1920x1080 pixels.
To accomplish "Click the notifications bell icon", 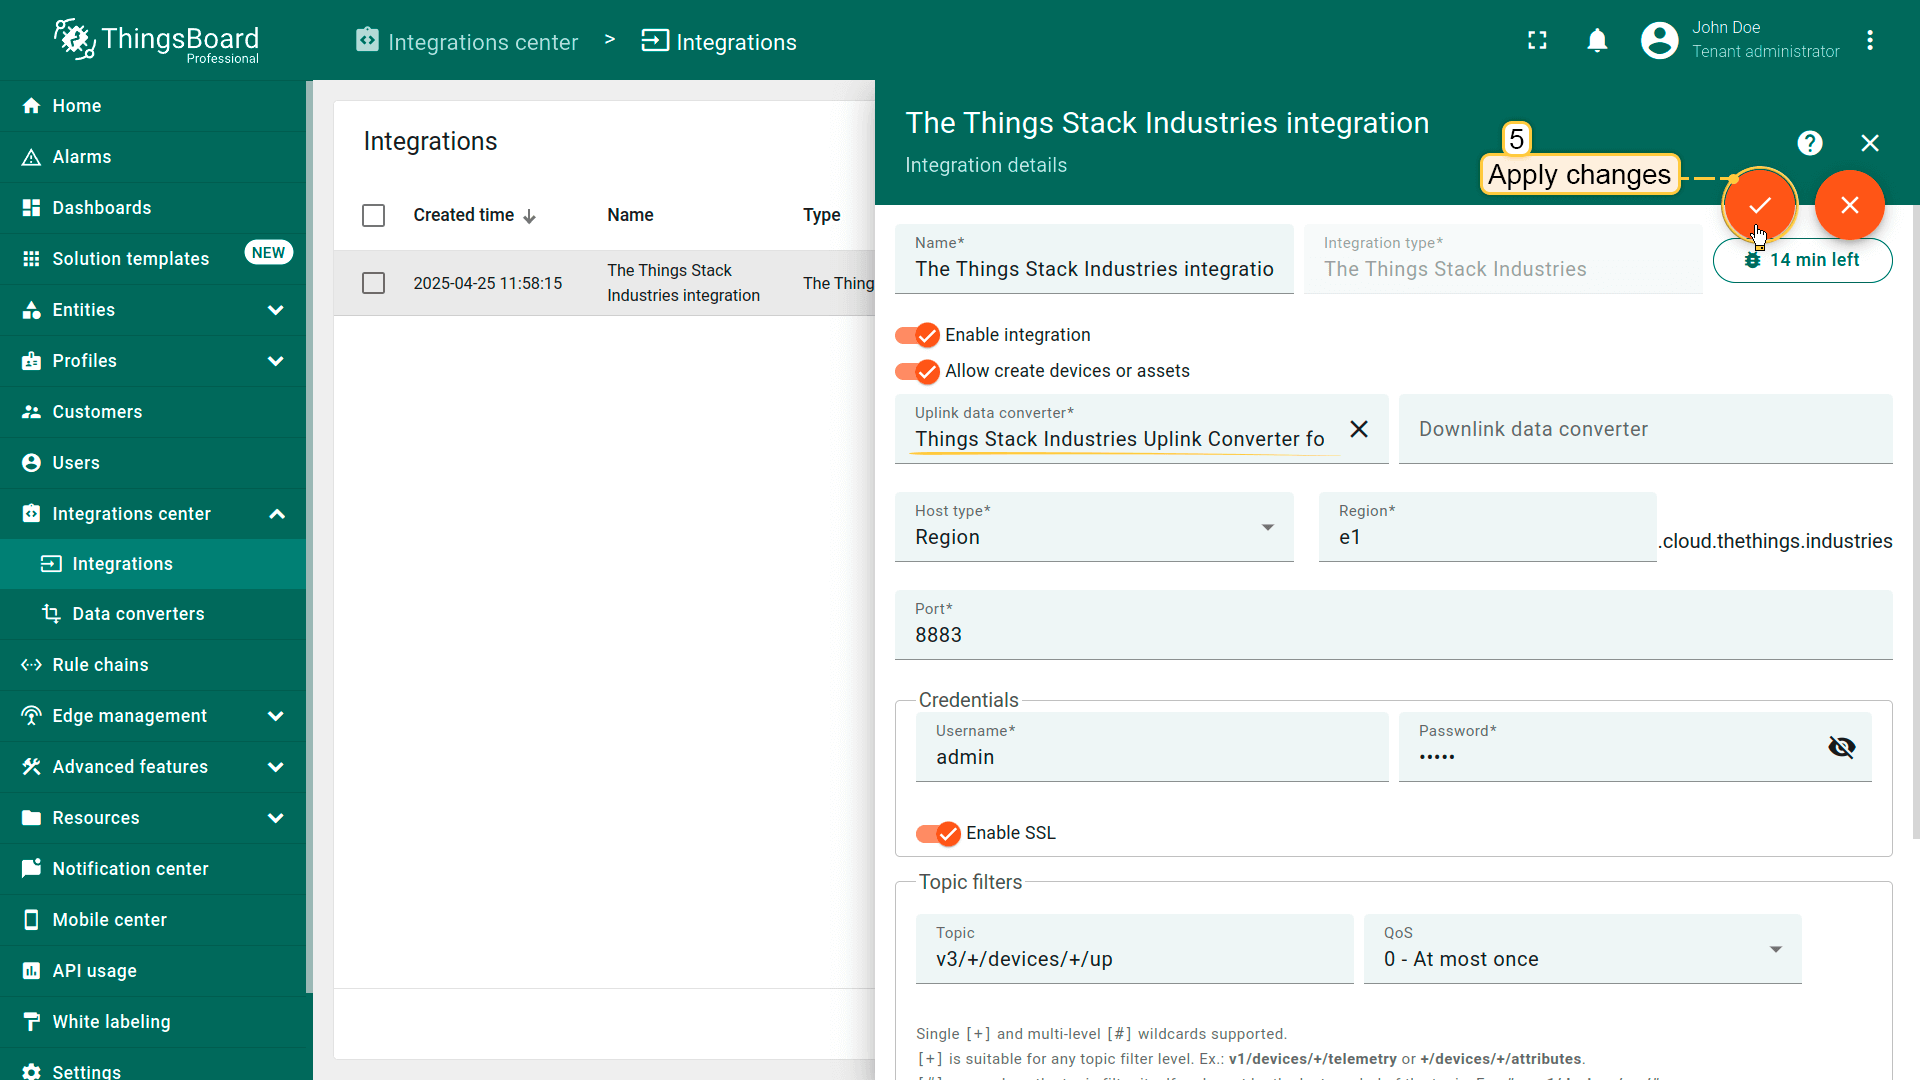I will pos(1597,41).
